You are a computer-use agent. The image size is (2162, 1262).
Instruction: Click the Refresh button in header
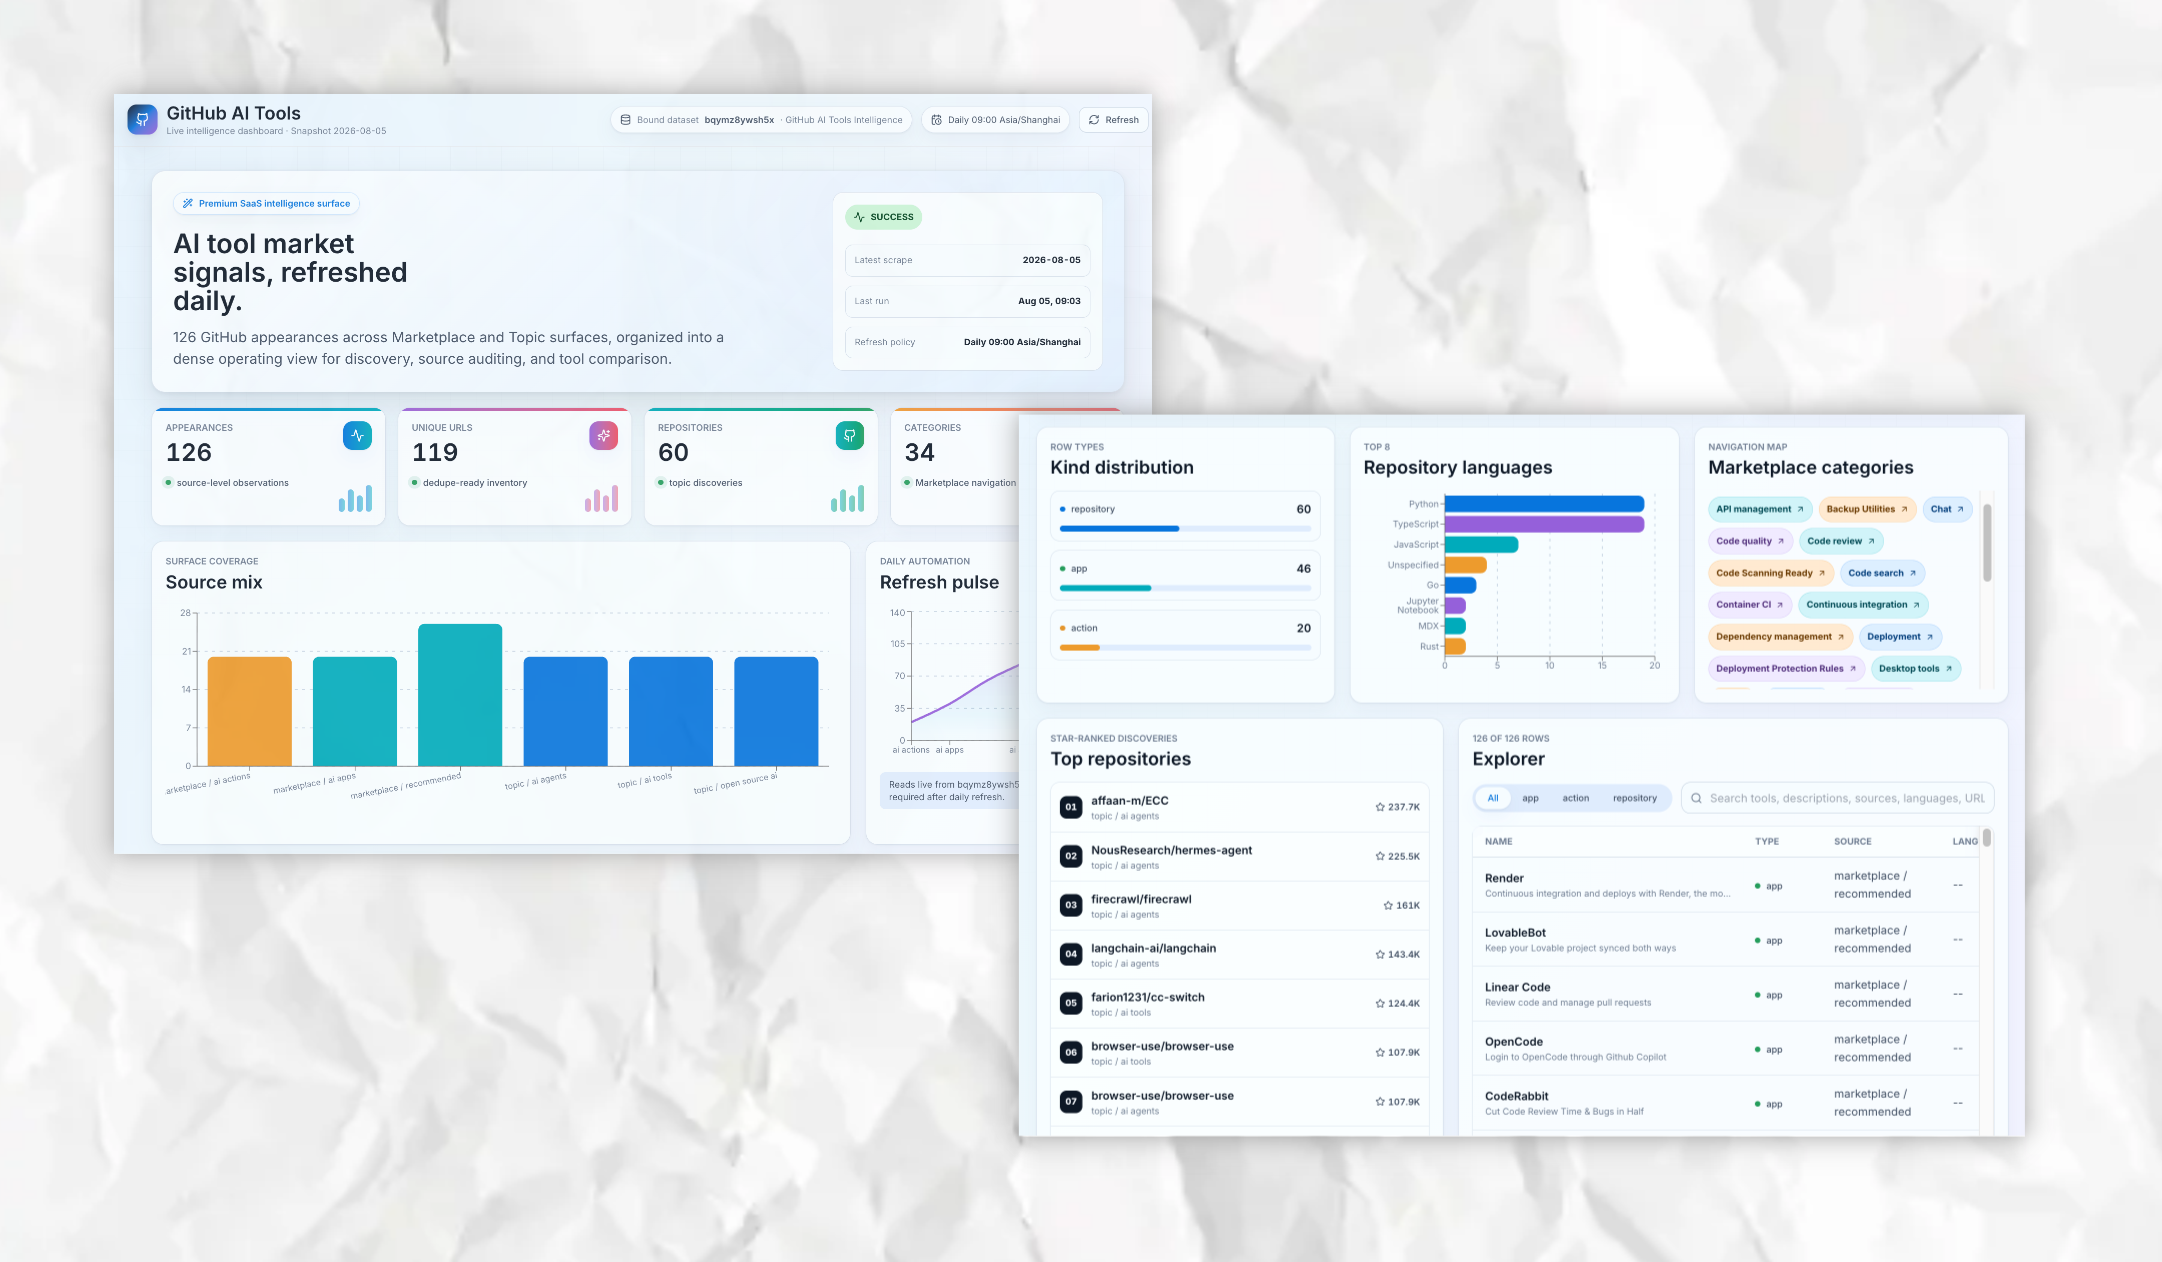1113,120
